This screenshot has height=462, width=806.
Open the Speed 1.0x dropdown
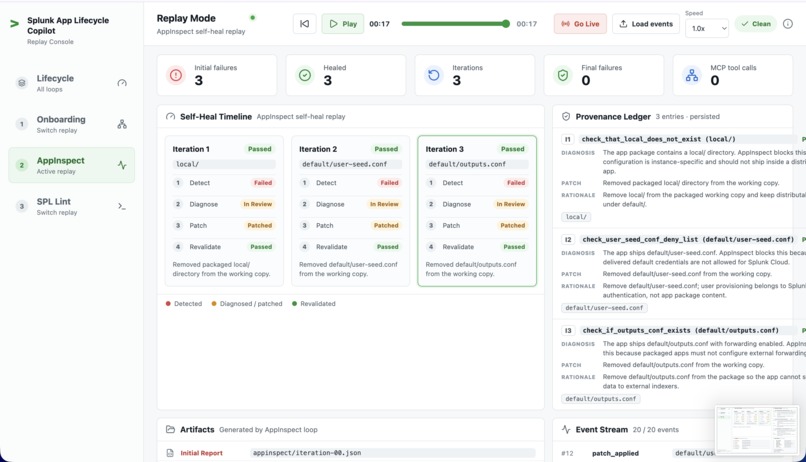tap(707, 28)
